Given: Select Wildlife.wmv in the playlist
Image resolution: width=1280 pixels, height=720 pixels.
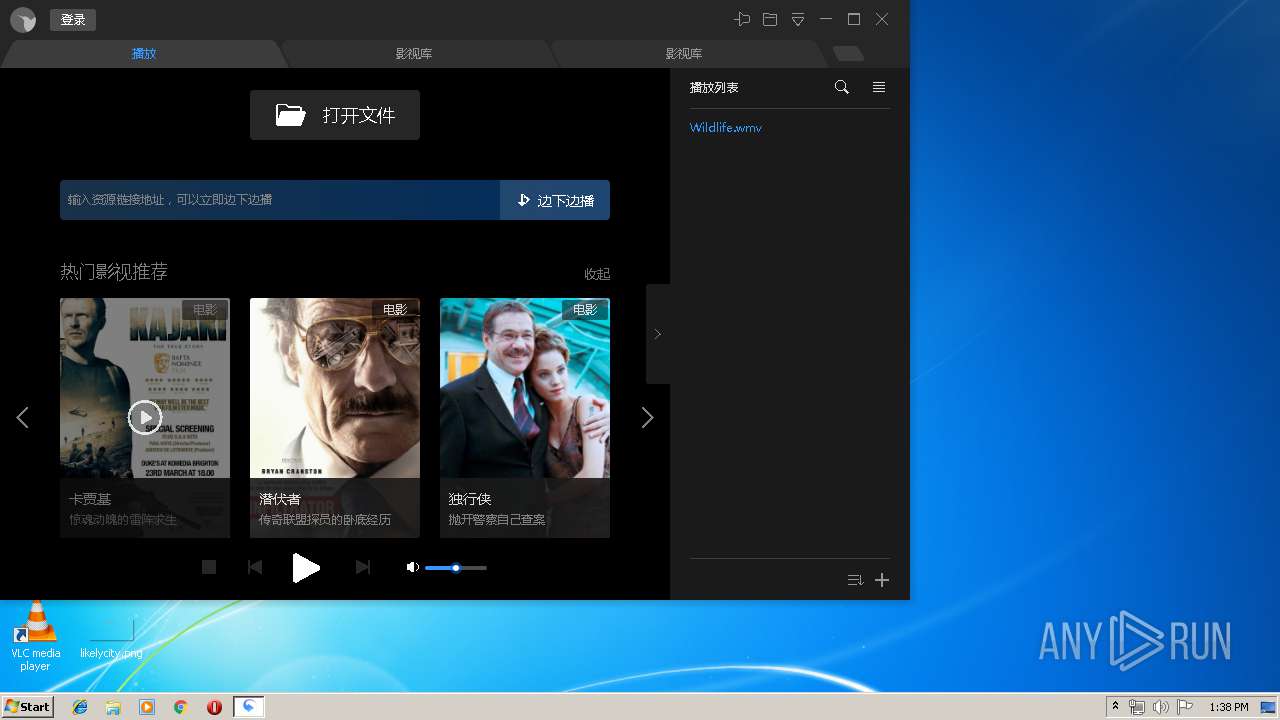Looking at the screenshot, I should pyautogui.click(x=726, y=128).
